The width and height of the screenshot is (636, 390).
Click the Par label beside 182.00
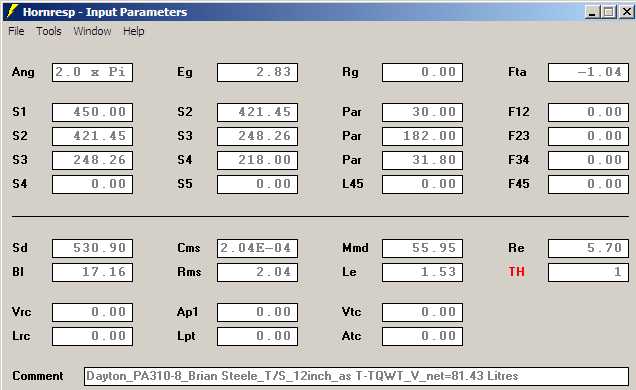(x=352, y=136)
